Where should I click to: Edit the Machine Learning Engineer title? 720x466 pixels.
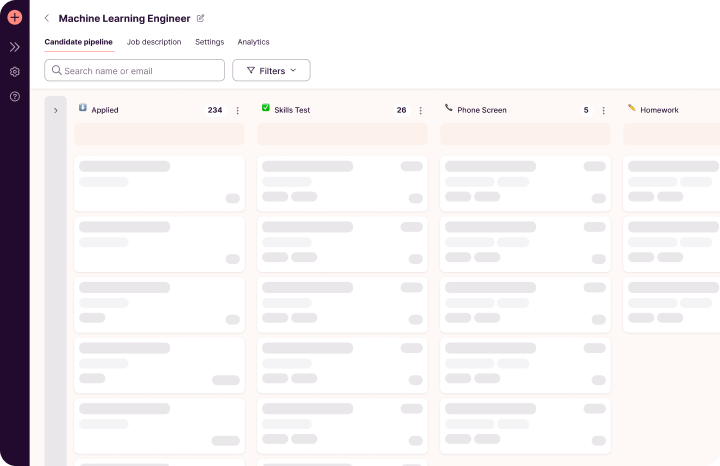tap(200, 18)
